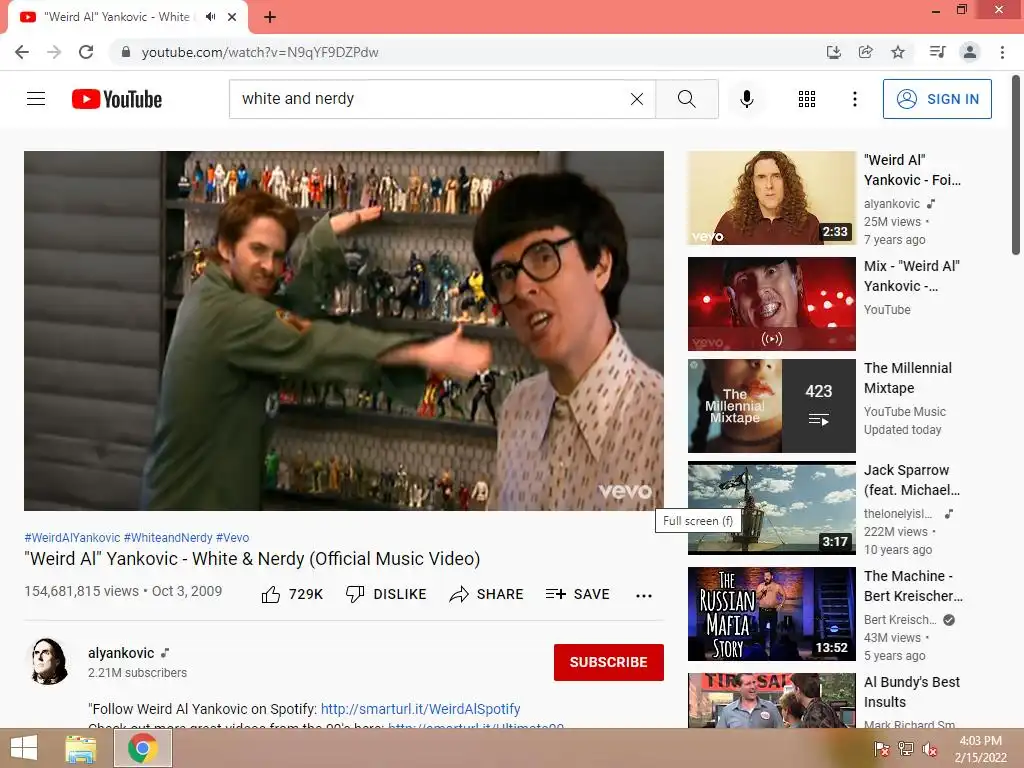Open the "Weird Al" Yankovic - Foi... title

pos(912,170)
